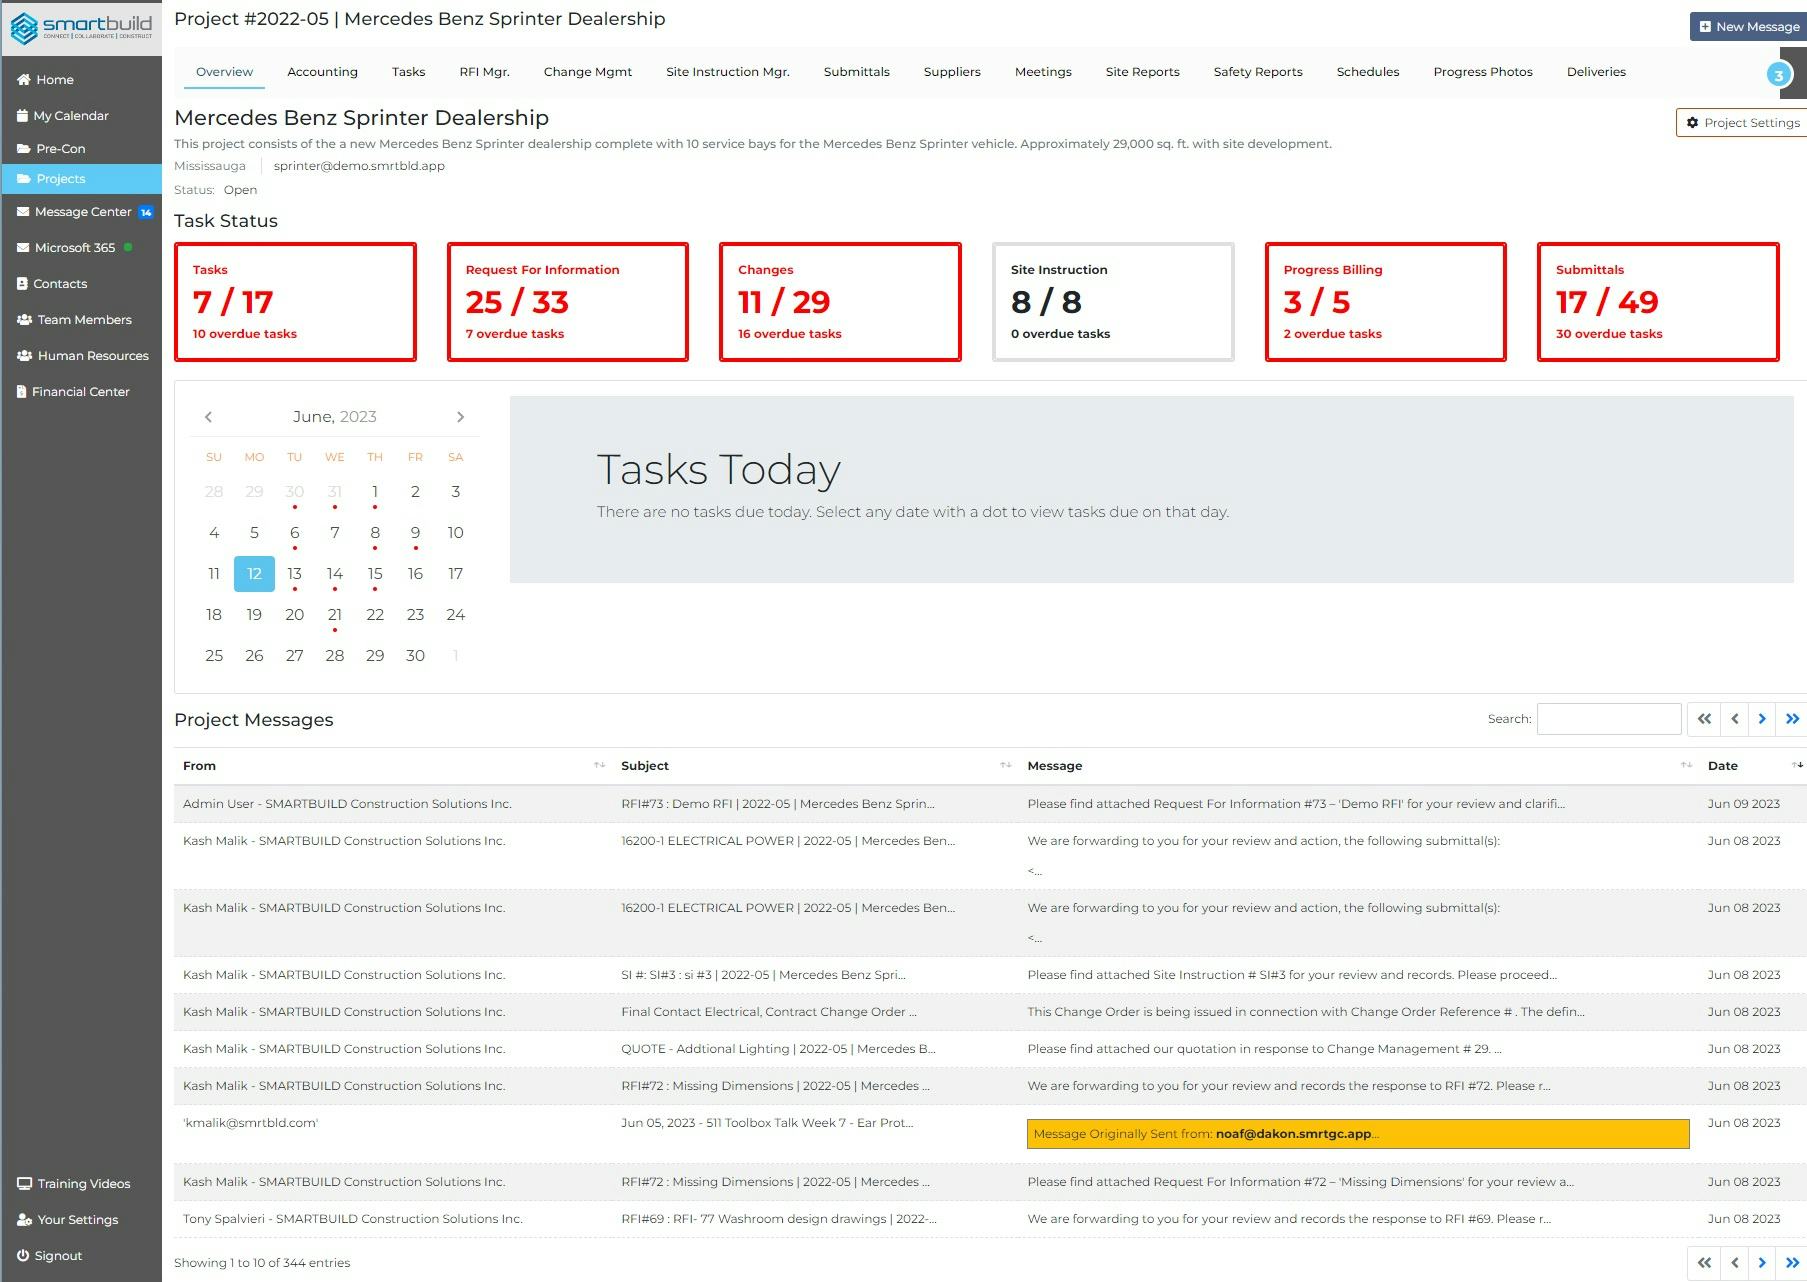1807x1282 pixels.
Task: Open the Home page from the sidebar
Action: click(55, 79)
